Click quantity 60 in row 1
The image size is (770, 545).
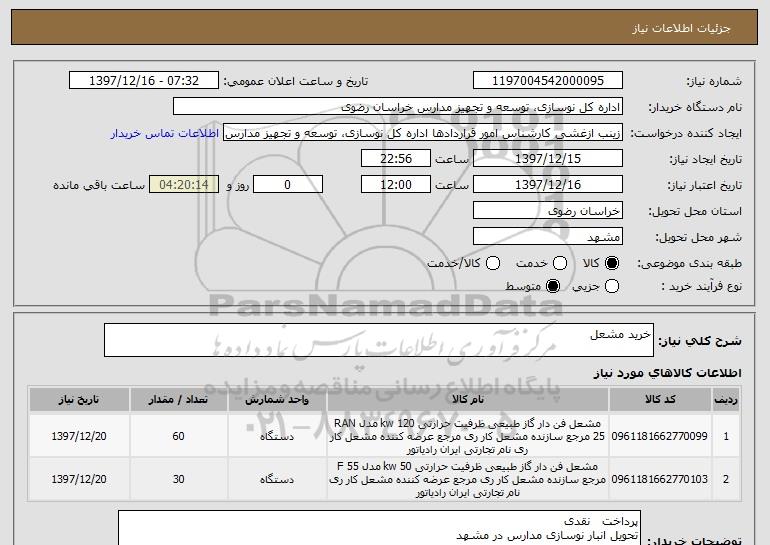point(178,436)
